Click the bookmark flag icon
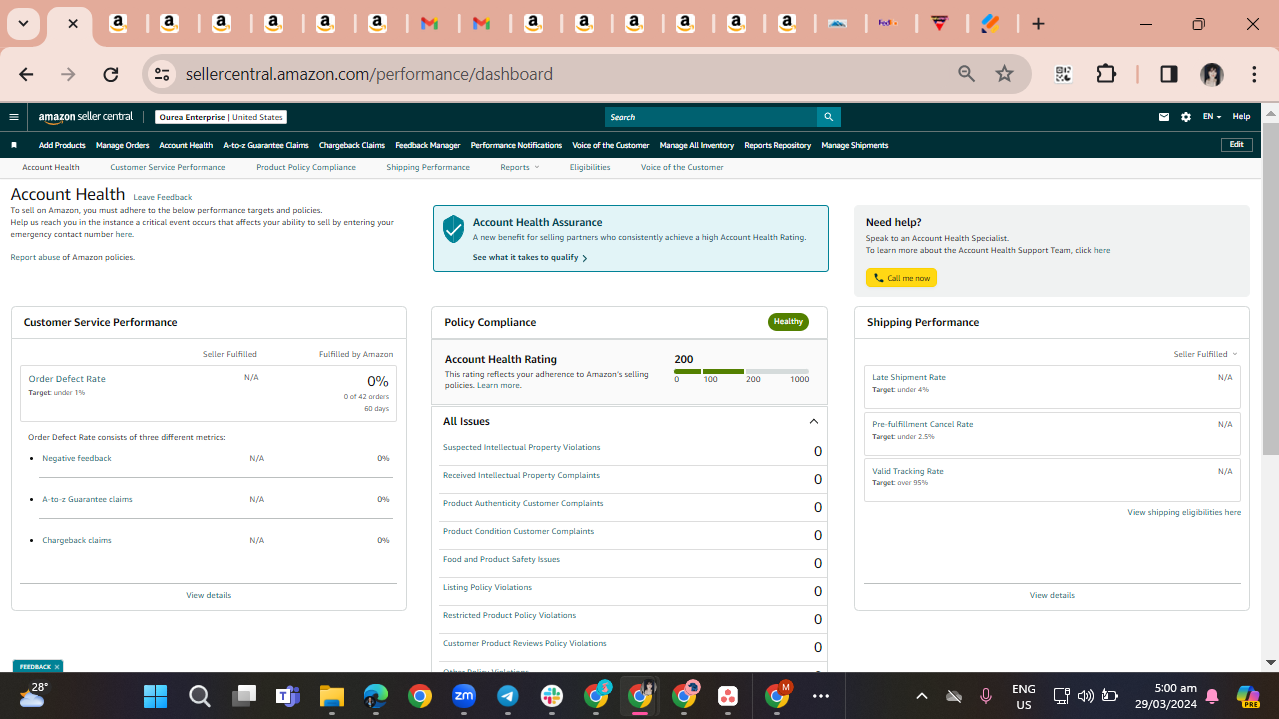1279x719 pixels. tap(14, 145)
